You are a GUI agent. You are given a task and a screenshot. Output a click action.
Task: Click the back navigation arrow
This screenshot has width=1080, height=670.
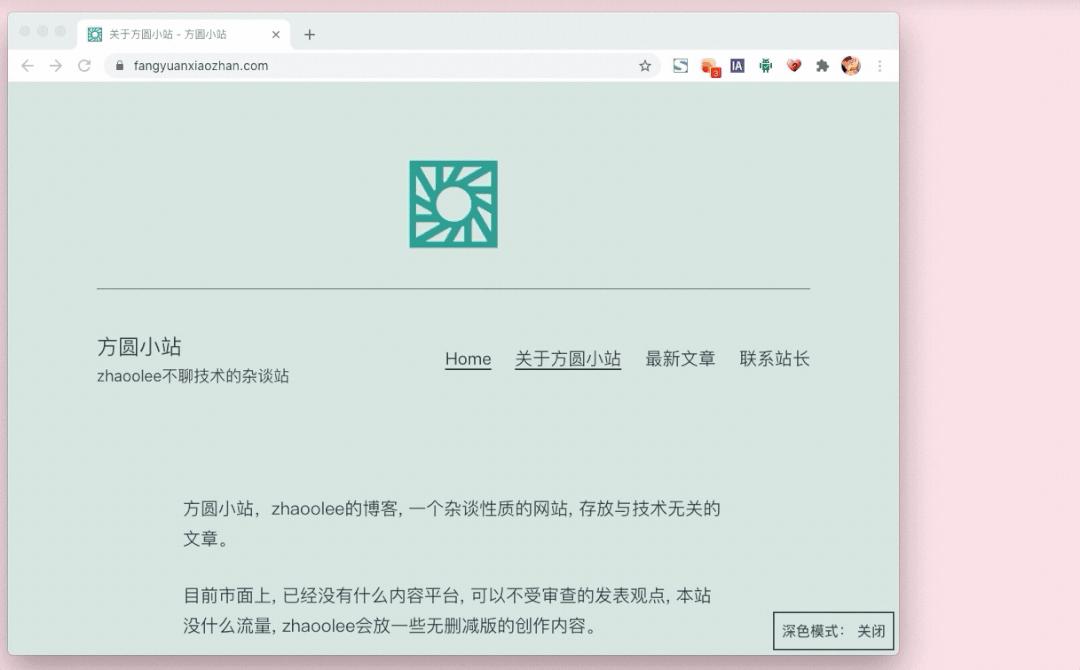point(26,65)
